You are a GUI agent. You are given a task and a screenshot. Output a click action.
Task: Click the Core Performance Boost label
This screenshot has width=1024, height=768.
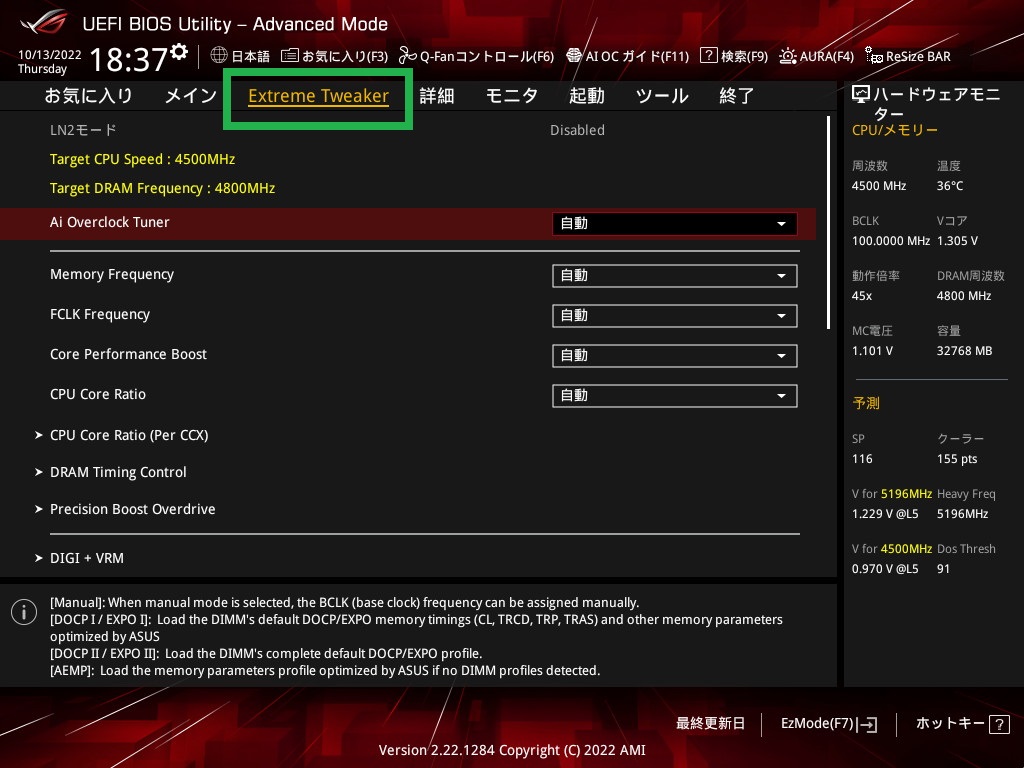[x=128, y=354]
